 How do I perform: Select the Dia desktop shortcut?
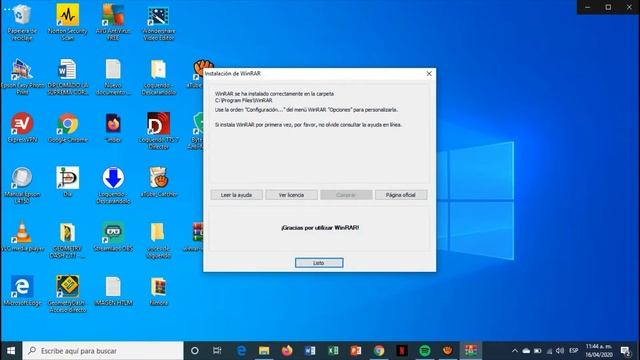point(68,182)
